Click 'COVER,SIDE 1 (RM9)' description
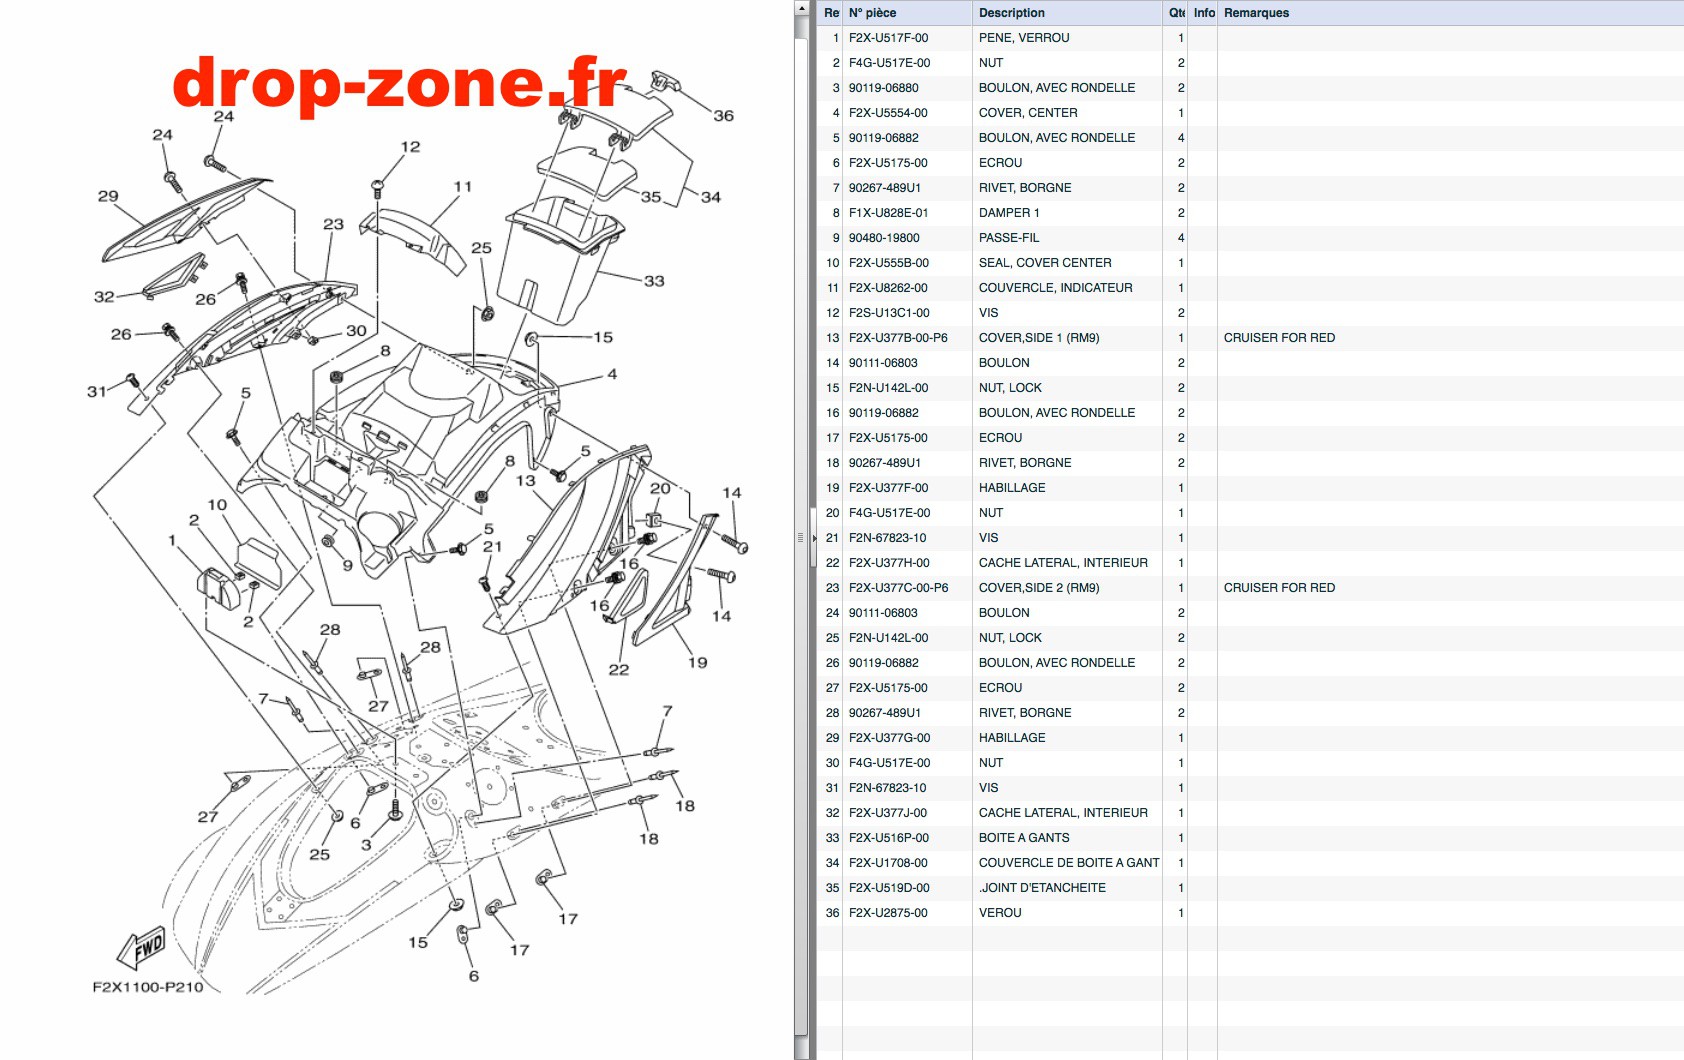1684x1060 pixels. (x=1039, y=338)
